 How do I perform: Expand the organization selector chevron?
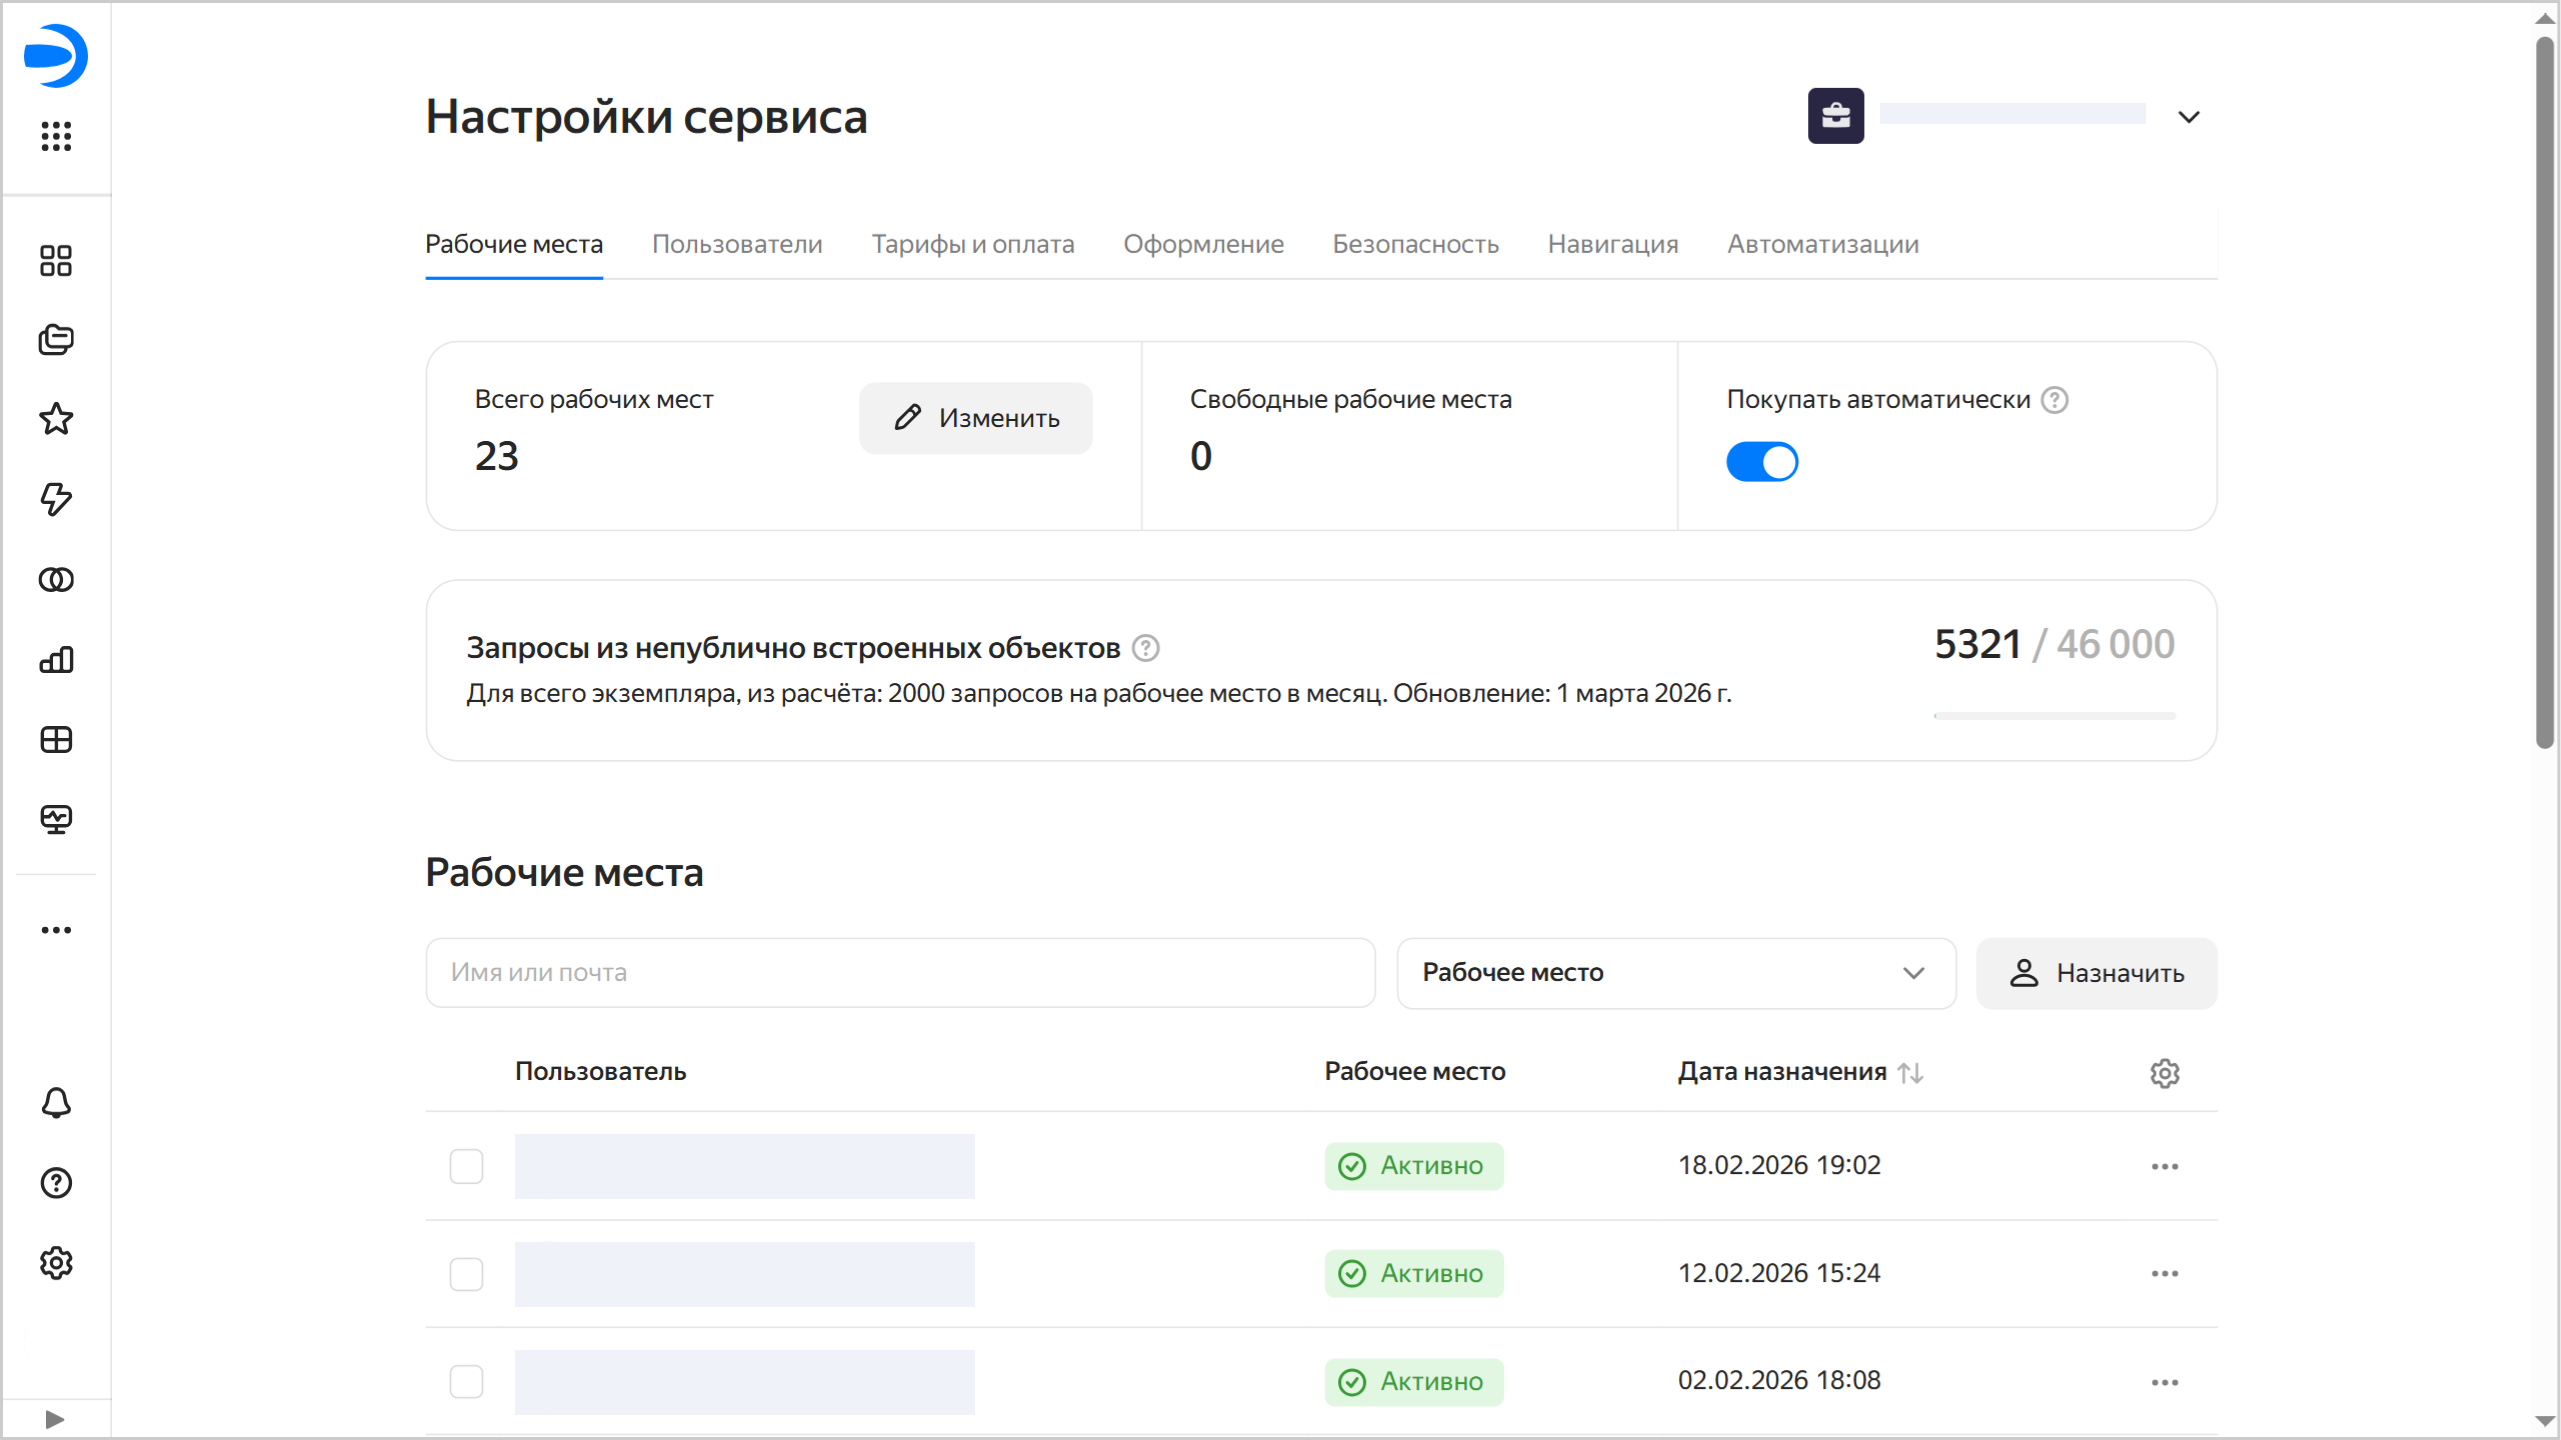2188,117
